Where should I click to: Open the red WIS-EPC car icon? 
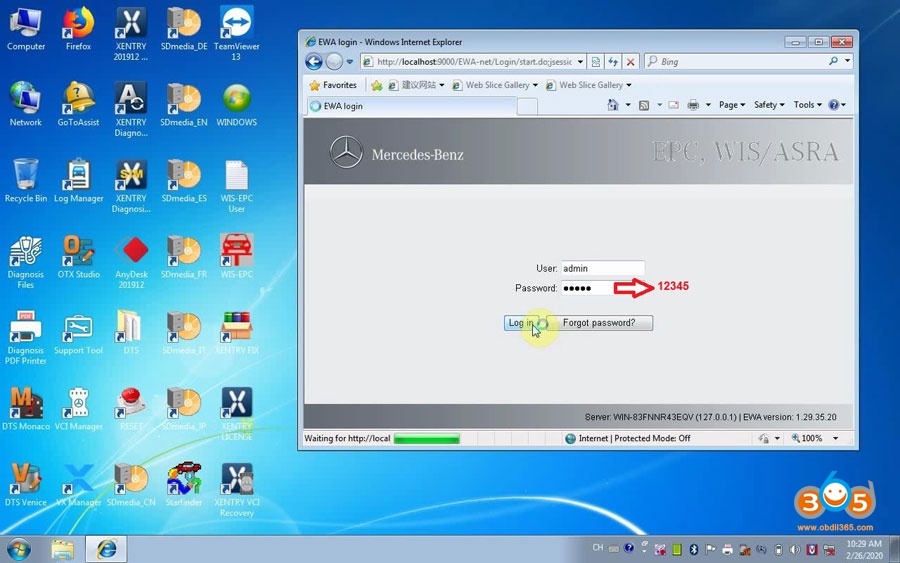pos(236,257)
